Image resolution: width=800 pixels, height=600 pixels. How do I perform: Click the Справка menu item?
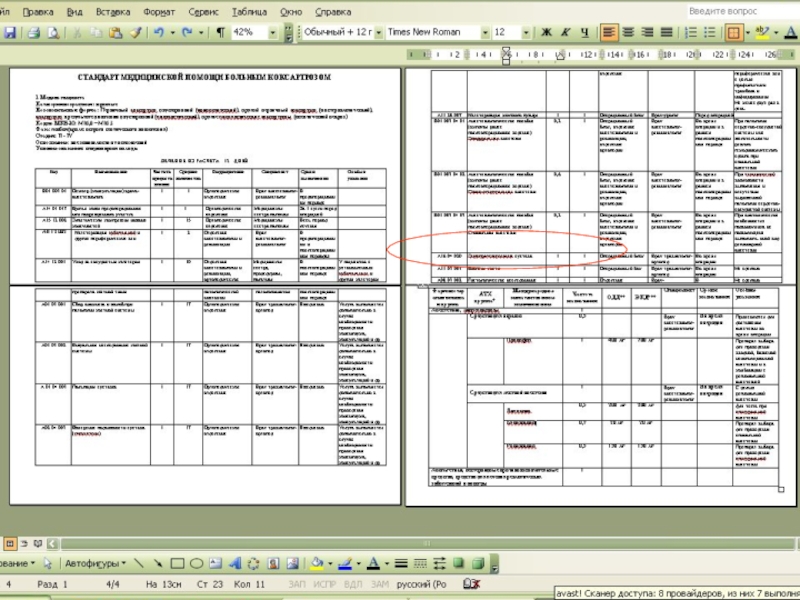point(333,12)
